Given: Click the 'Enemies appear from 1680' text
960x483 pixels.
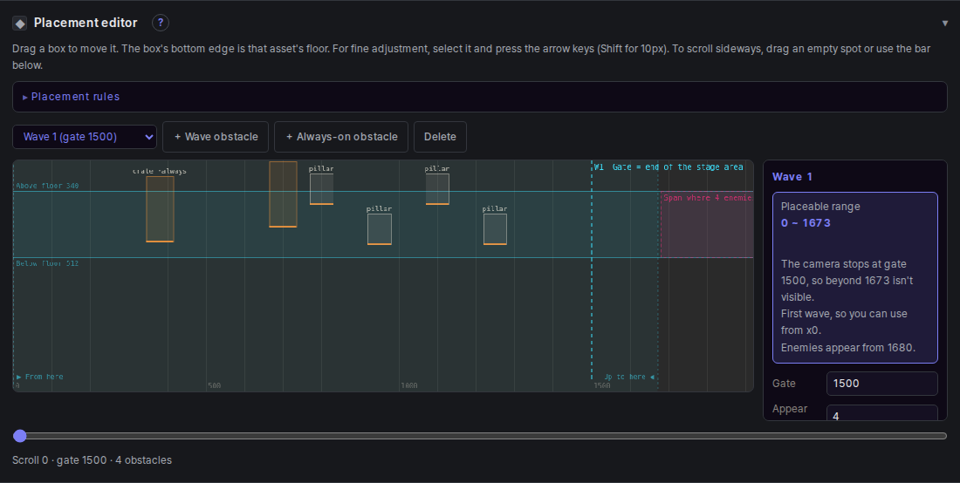Looking at the screenshot, I should point(848,347).
